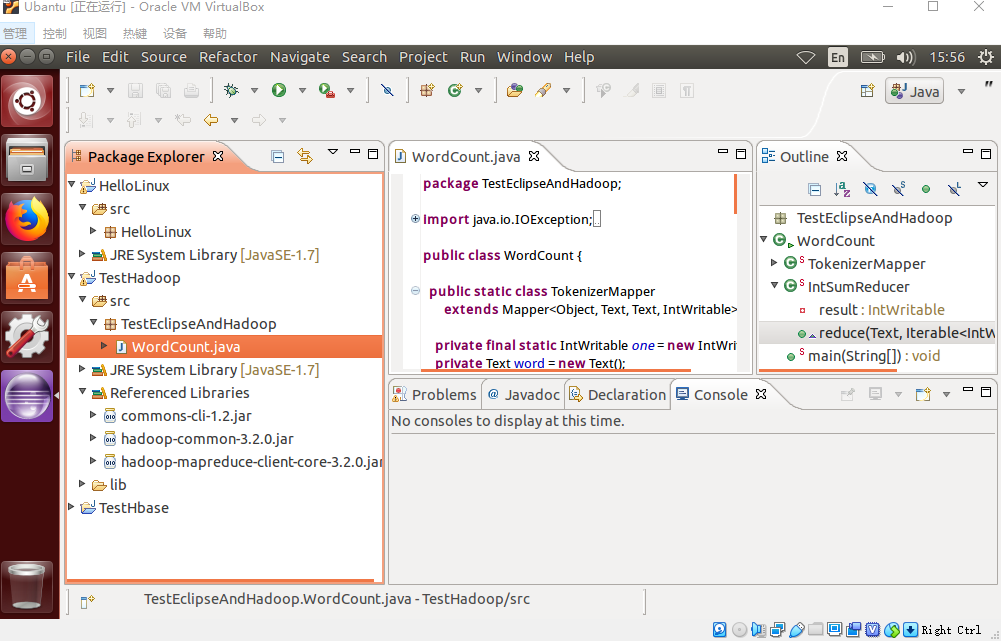Click the green Run button in toolbar
The image size is (1001, 641).
pyautogui.click(x=279, y=90)
